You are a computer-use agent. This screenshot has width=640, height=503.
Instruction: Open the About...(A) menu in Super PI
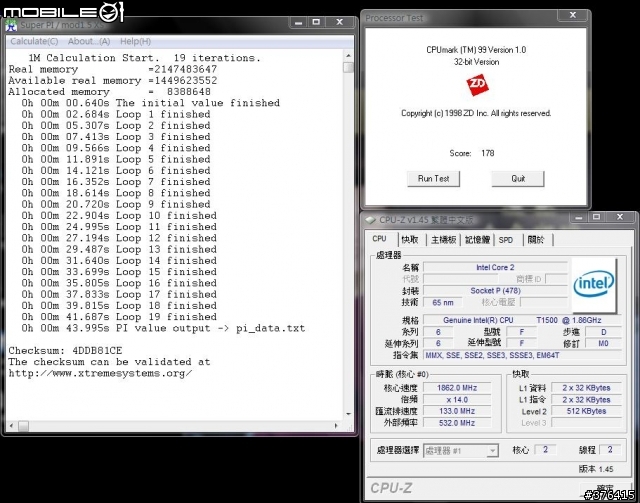coord(89,41)
